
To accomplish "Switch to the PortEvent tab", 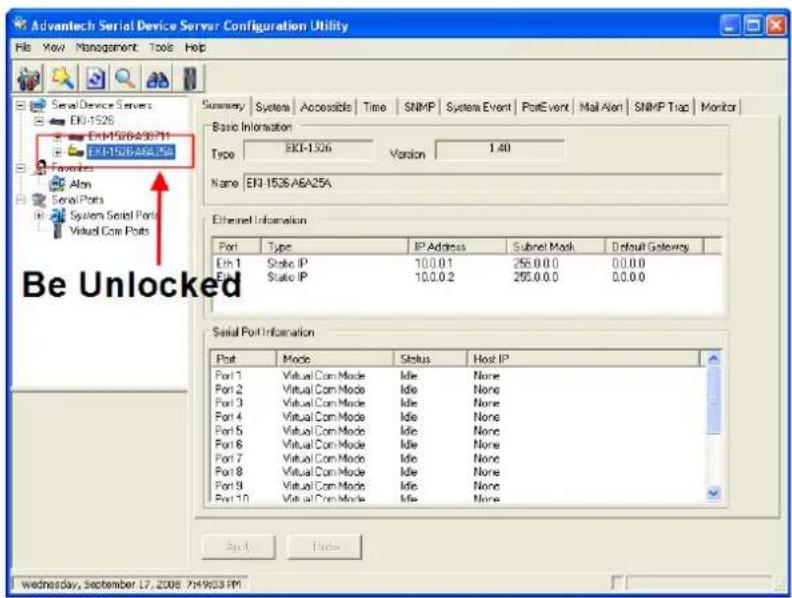I will pyautogui.click(x=546, y=107).
